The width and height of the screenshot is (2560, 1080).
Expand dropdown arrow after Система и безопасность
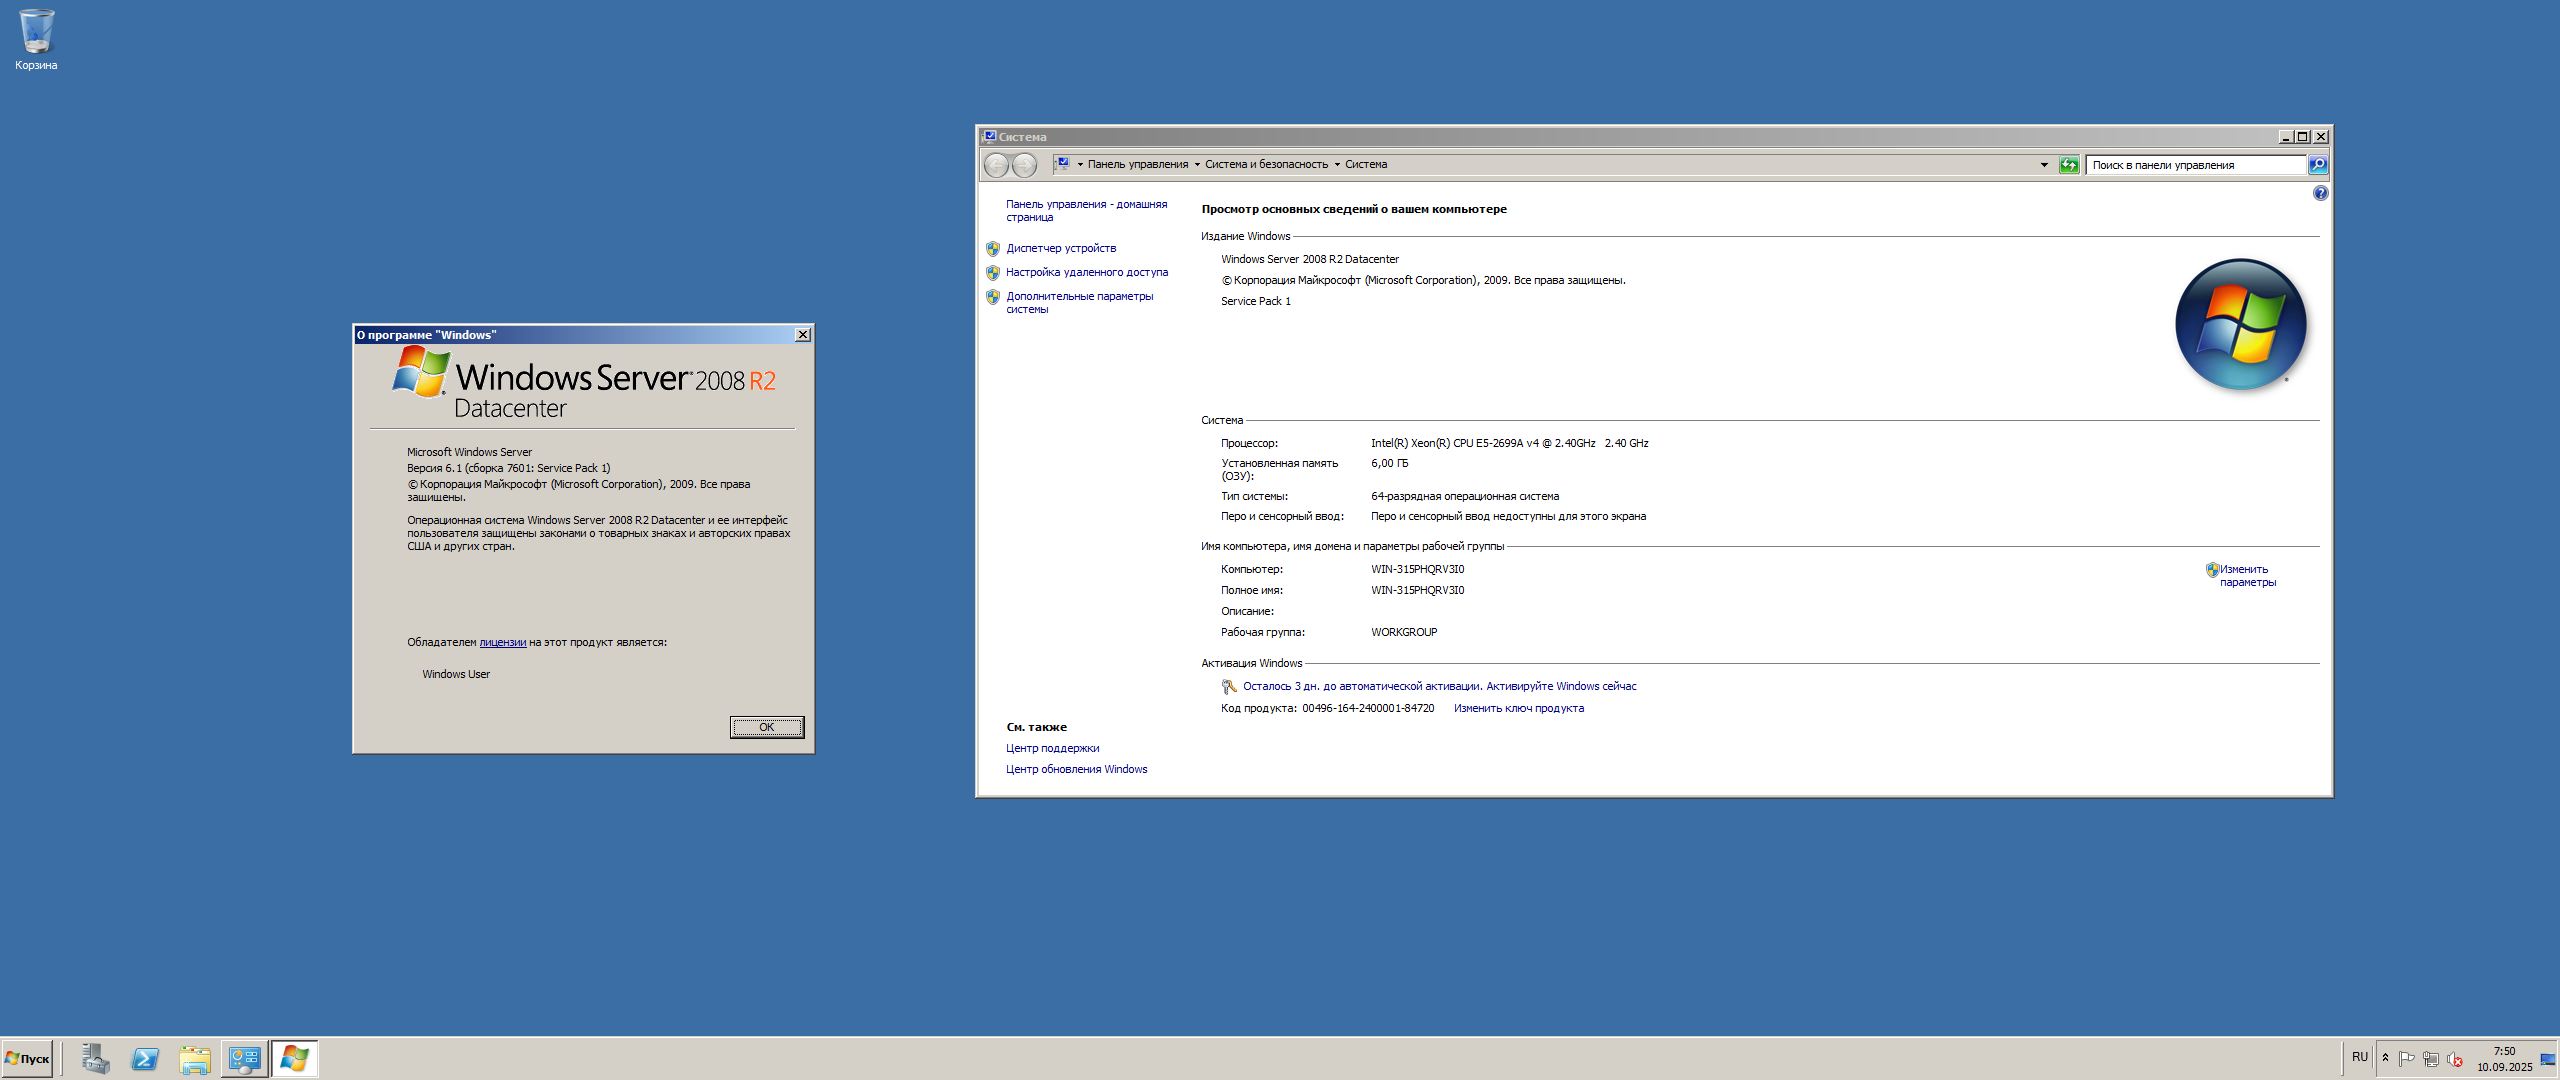(x=1337, y=164)
